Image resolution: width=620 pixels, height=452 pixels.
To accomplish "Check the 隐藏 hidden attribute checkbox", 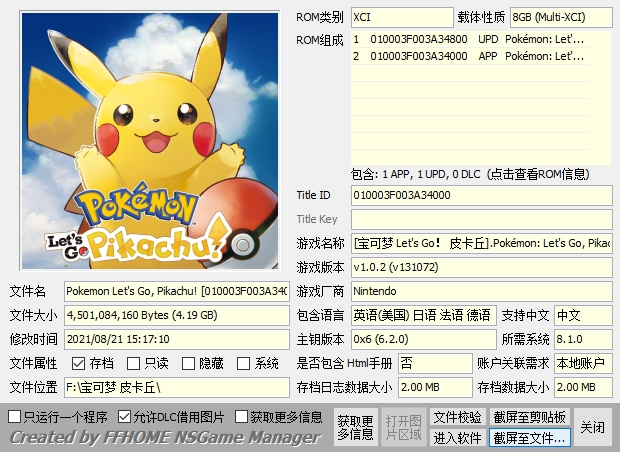I will 189,364.
